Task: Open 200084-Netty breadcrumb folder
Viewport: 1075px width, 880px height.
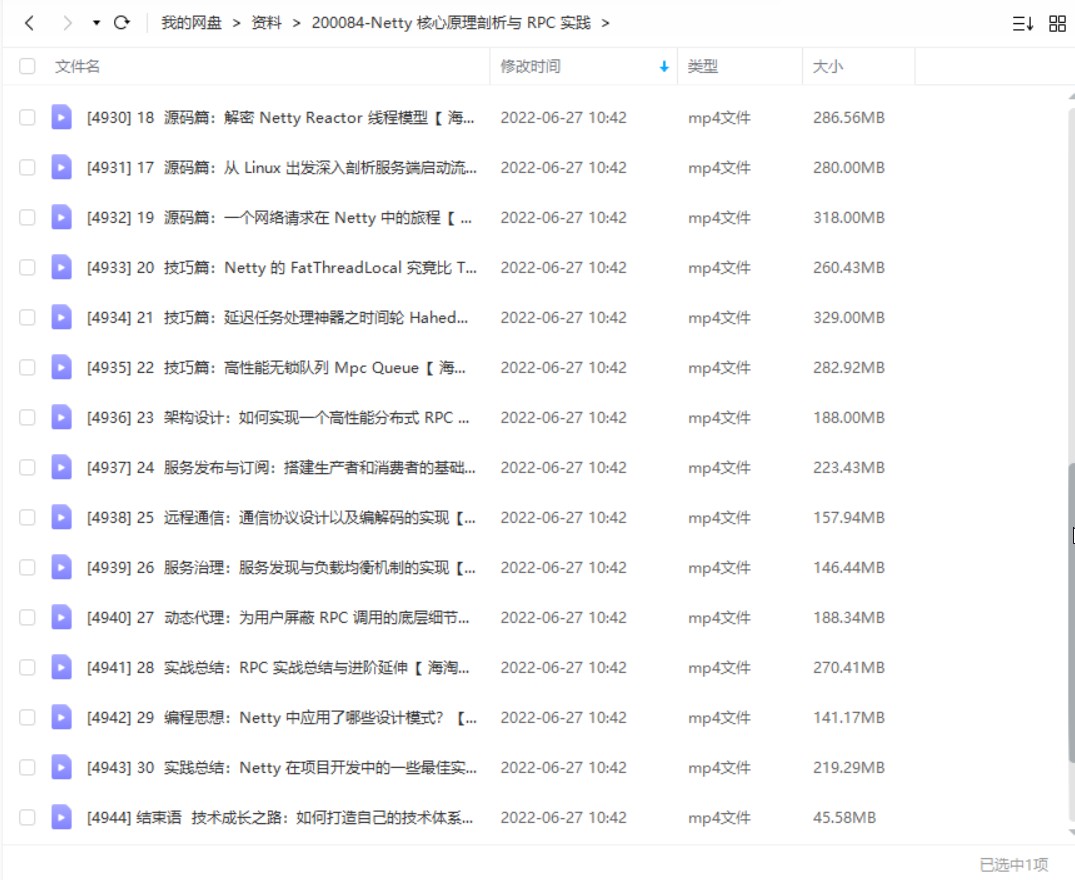Action: click(450, 23)
